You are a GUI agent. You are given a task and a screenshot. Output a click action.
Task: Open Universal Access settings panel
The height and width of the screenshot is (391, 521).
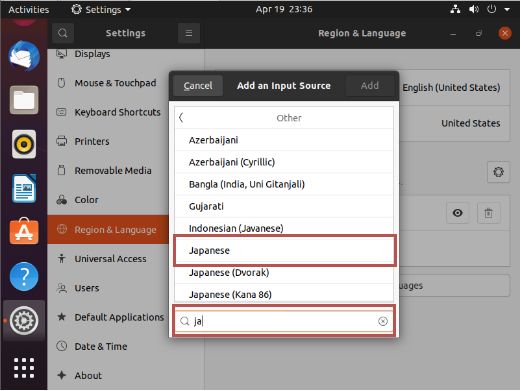click(x=108, y=259)
